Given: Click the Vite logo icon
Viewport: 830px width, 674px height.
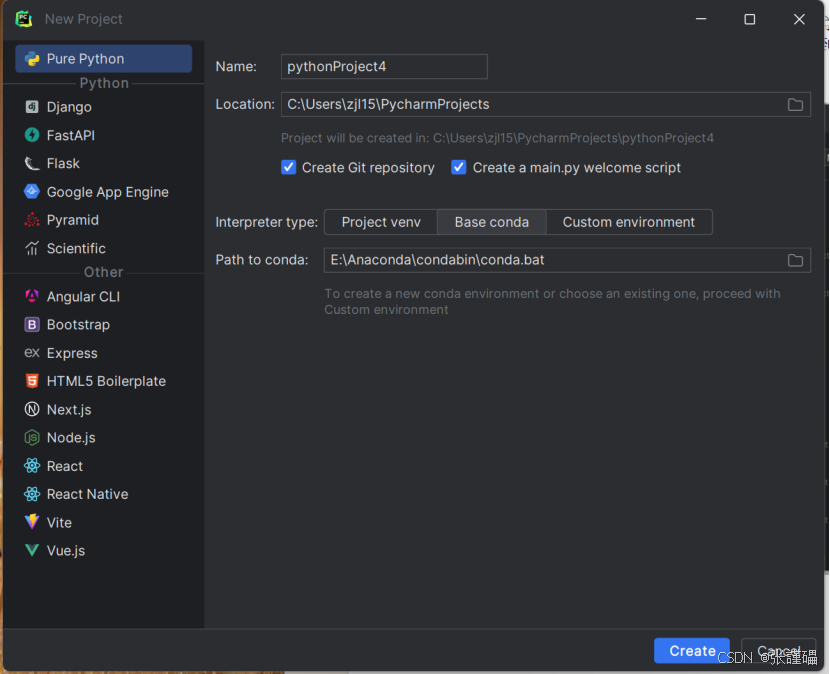Looking at the screenshot, I should pyautogui.click(x=32, y=522).
